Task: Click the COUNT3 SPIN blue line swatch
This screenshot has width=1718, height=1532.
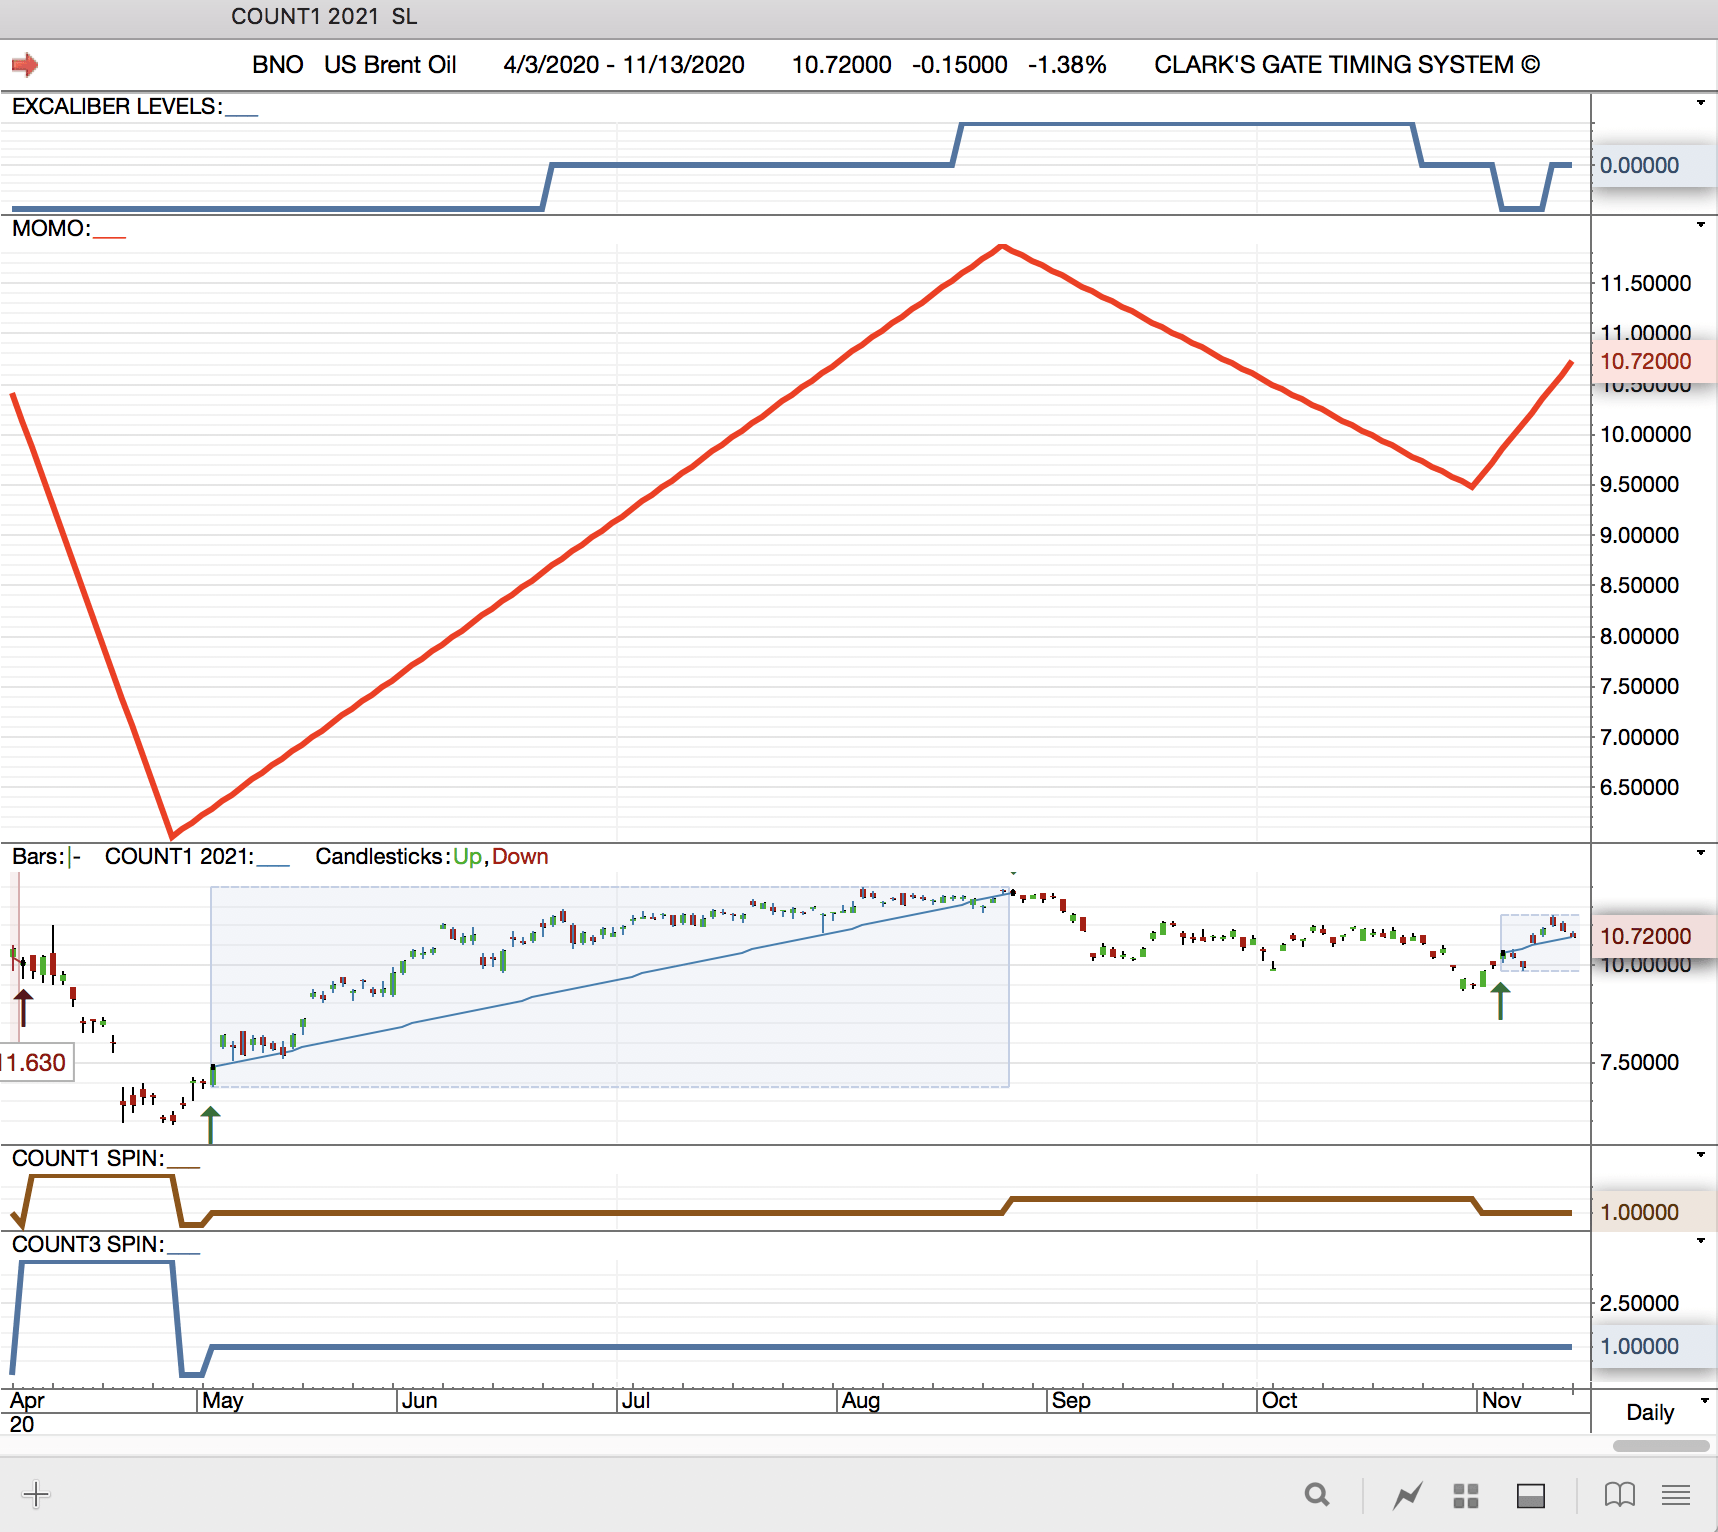Action: (x=184, y=1253)
